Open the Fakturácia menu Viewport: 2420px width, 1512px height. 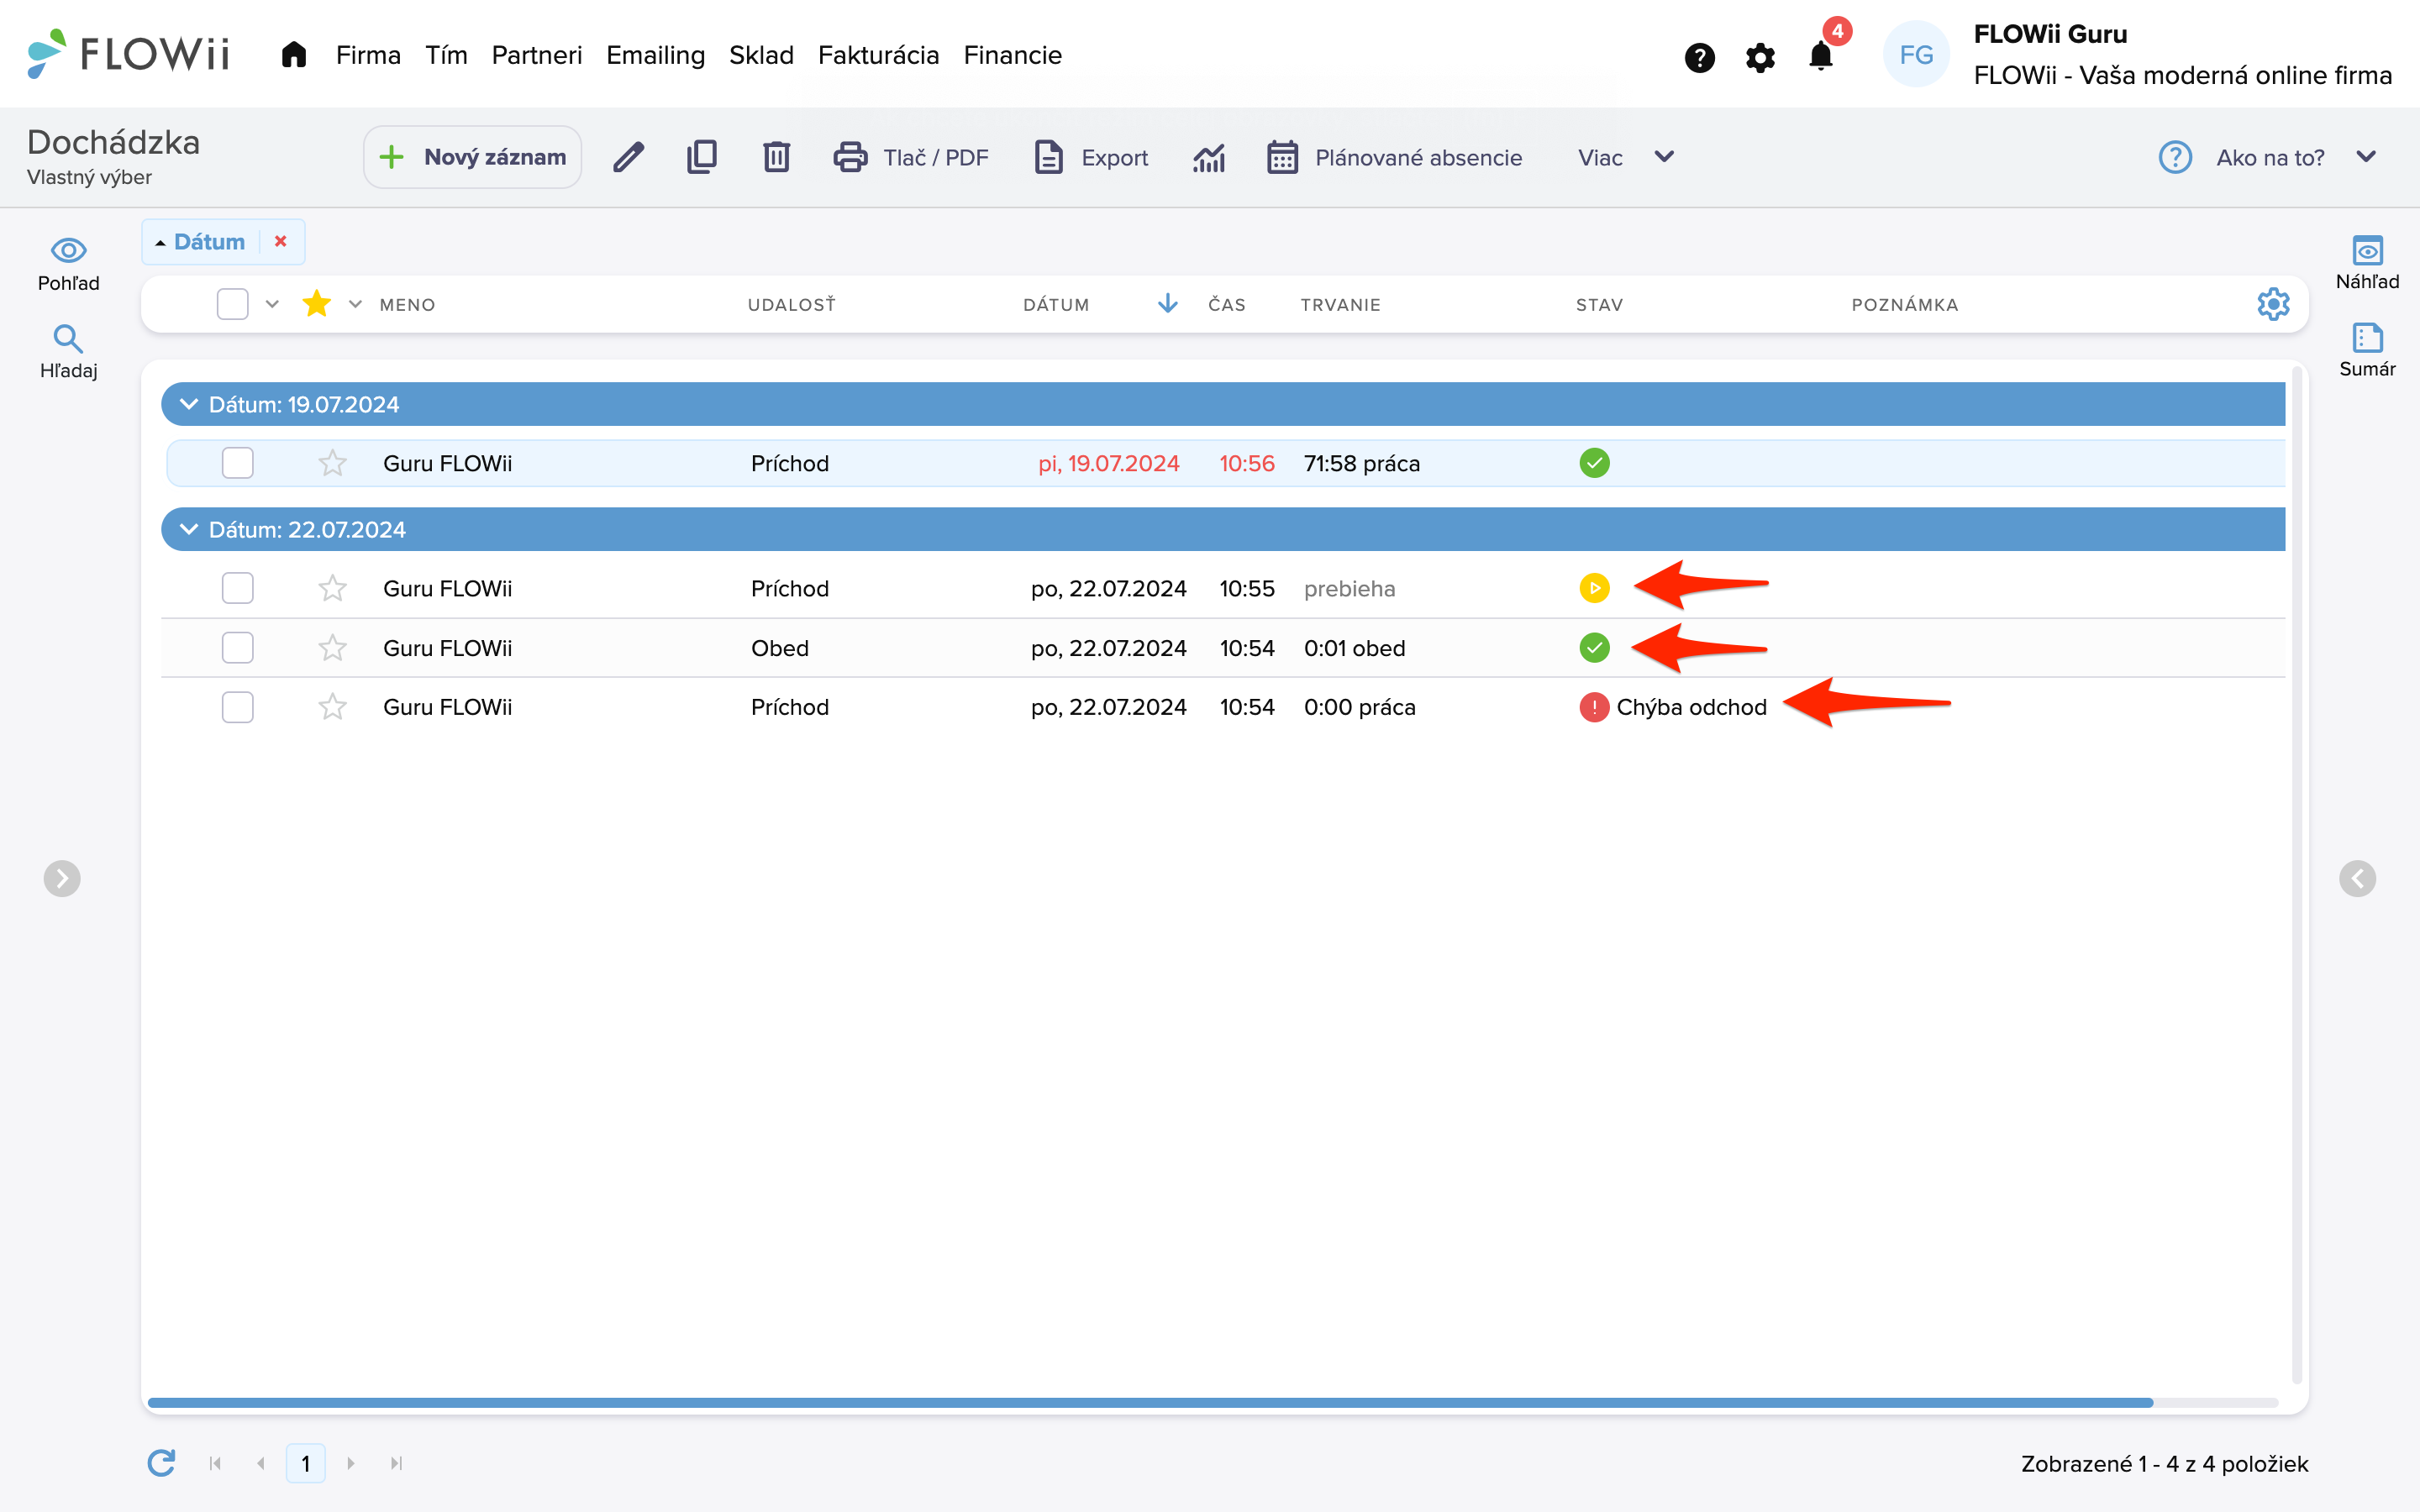[878, 55]
